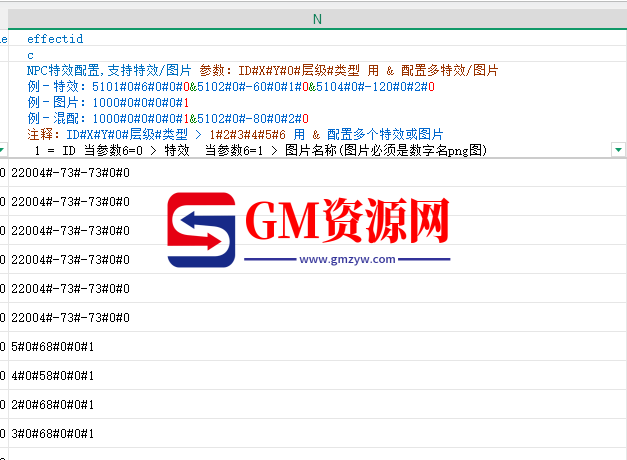Select cell containing 4#0#58#0#0#1

click(317, 376)
